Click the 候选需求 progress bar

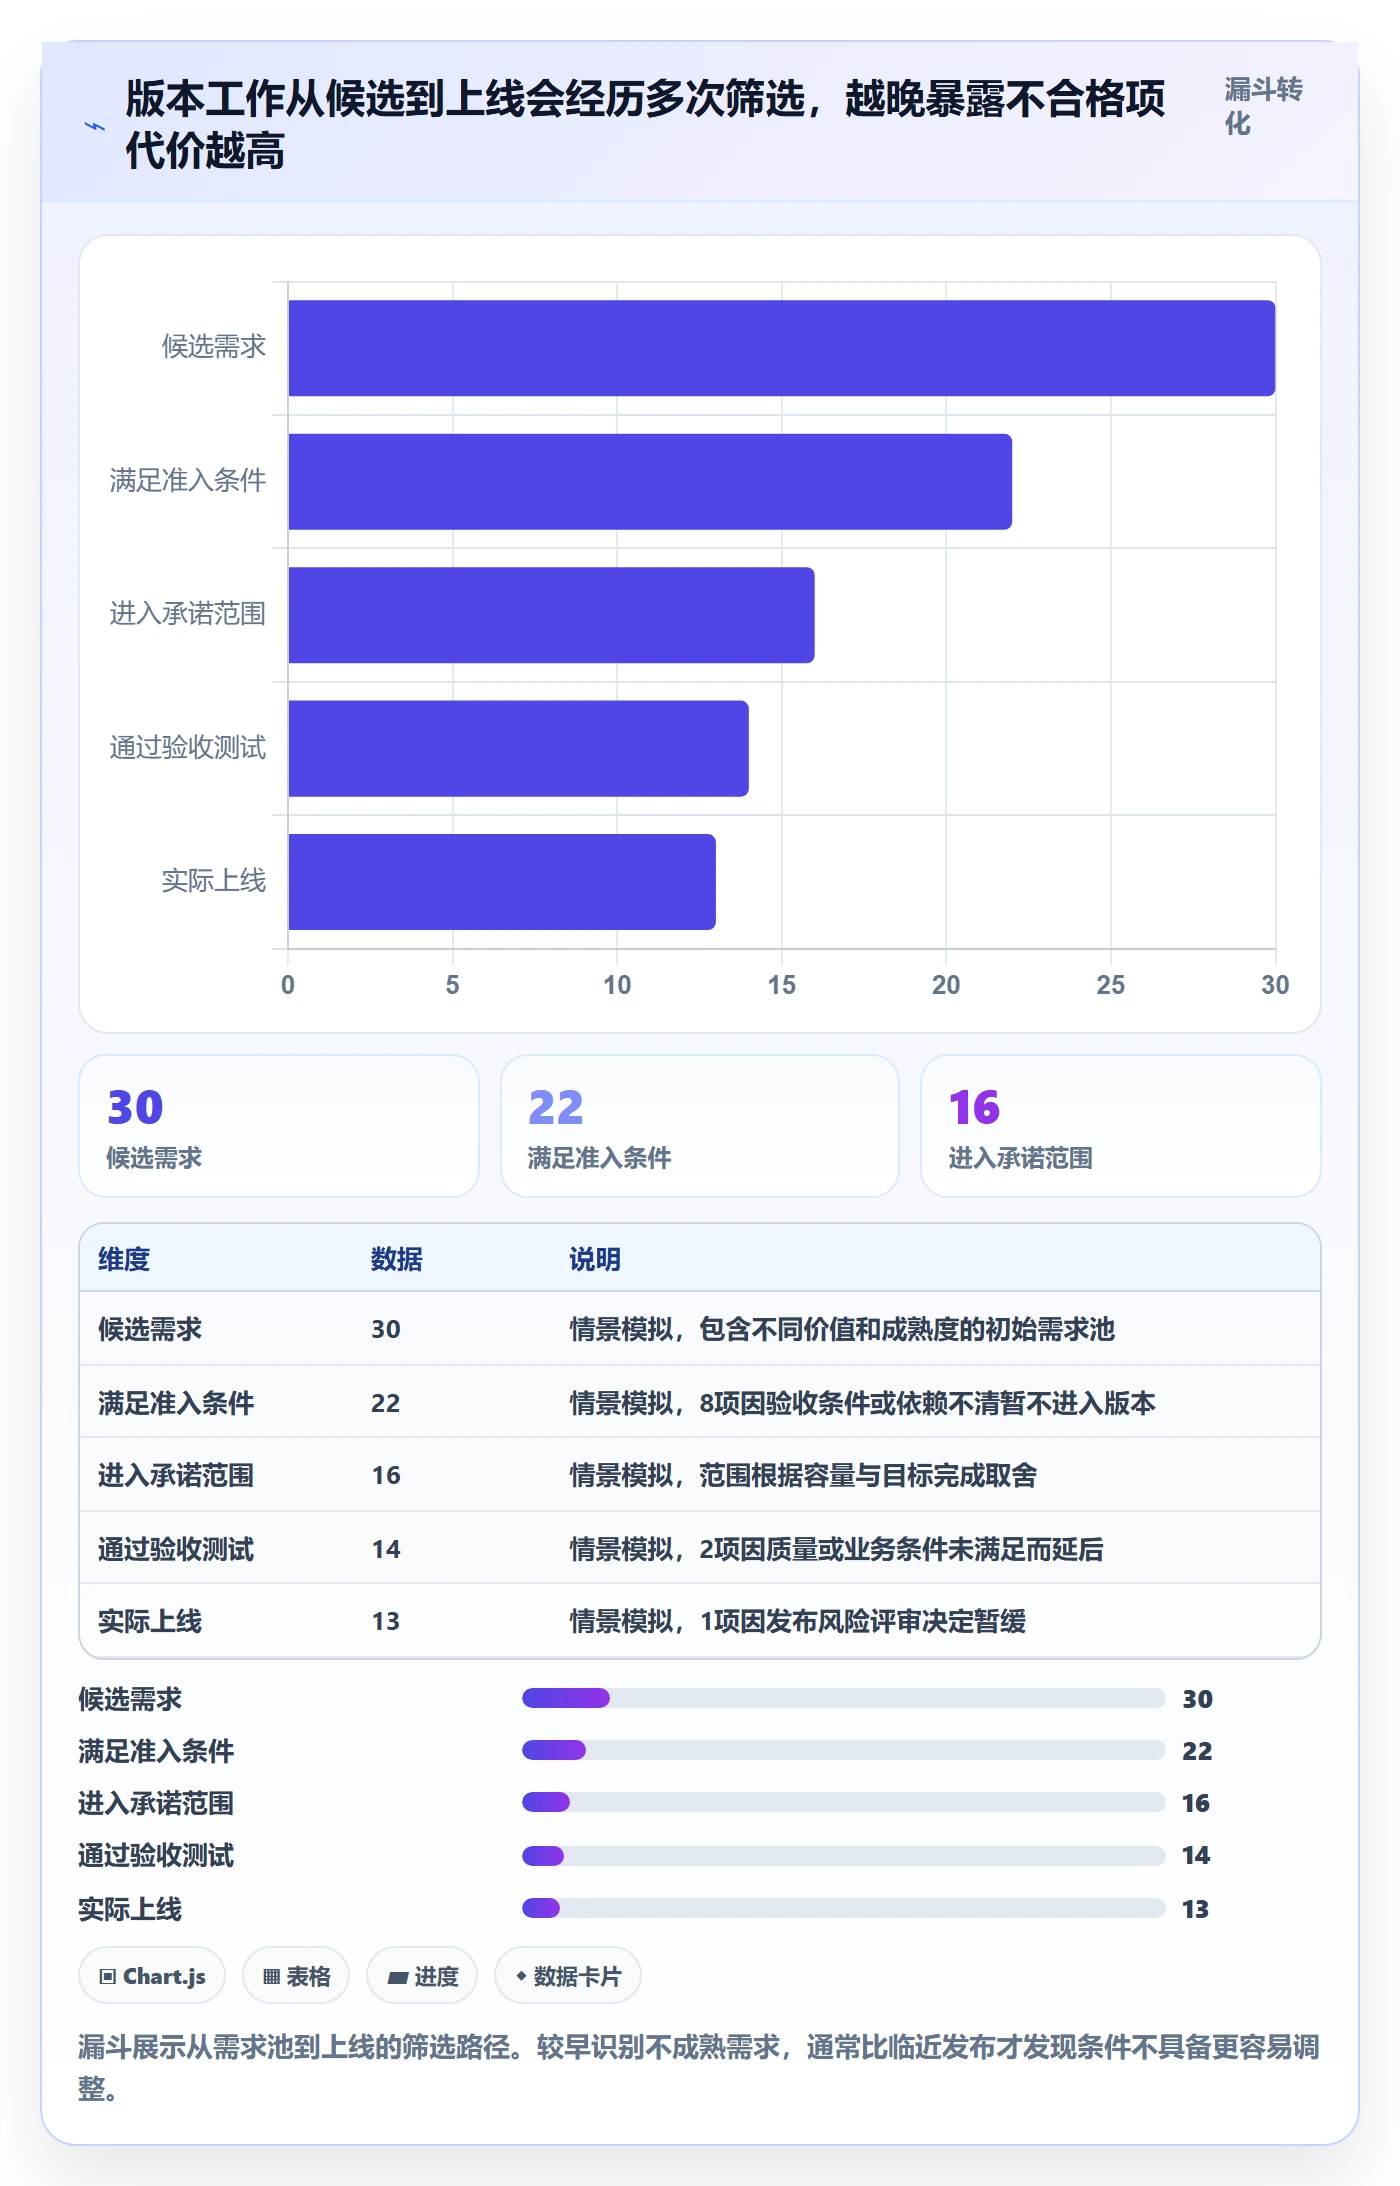coord(844,1698)
